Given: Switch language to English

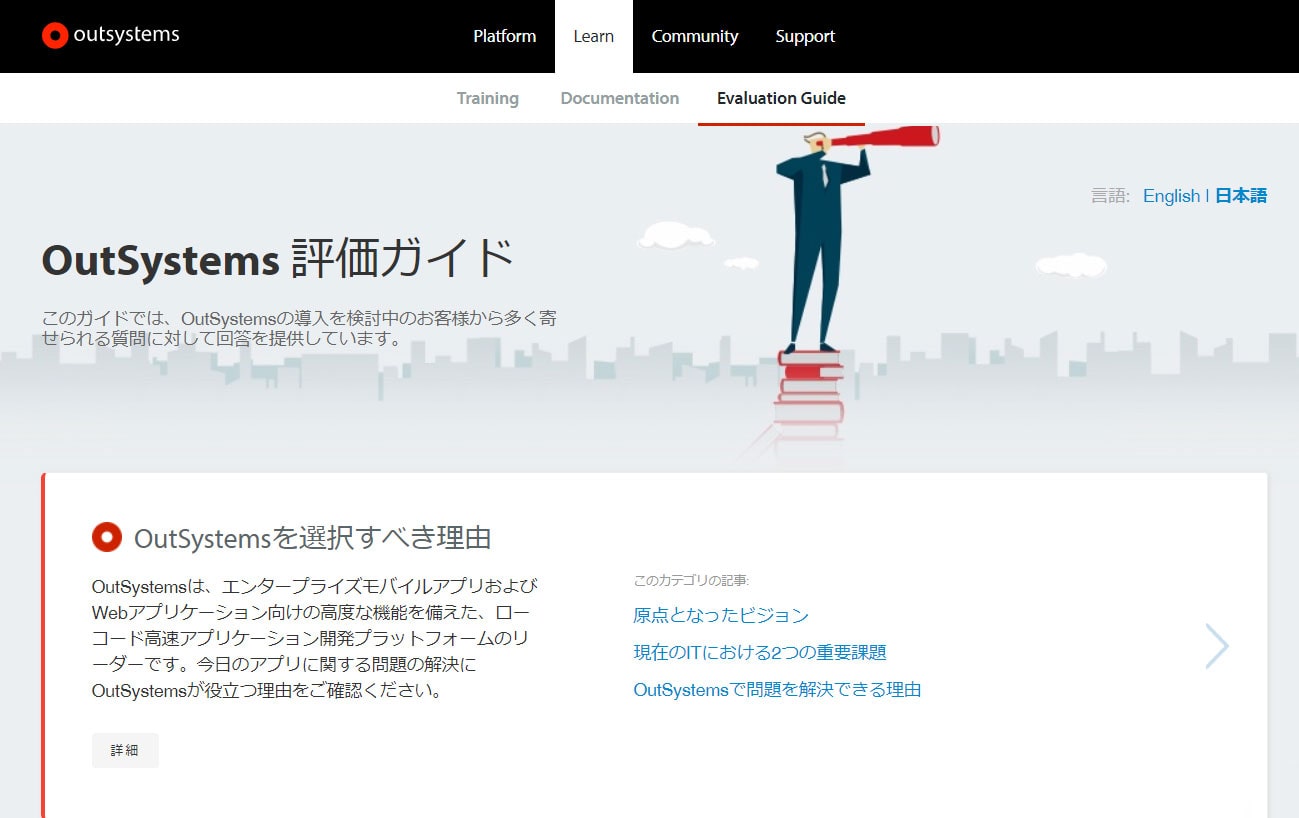Looking at the screenshot, I should point(1171,196).
